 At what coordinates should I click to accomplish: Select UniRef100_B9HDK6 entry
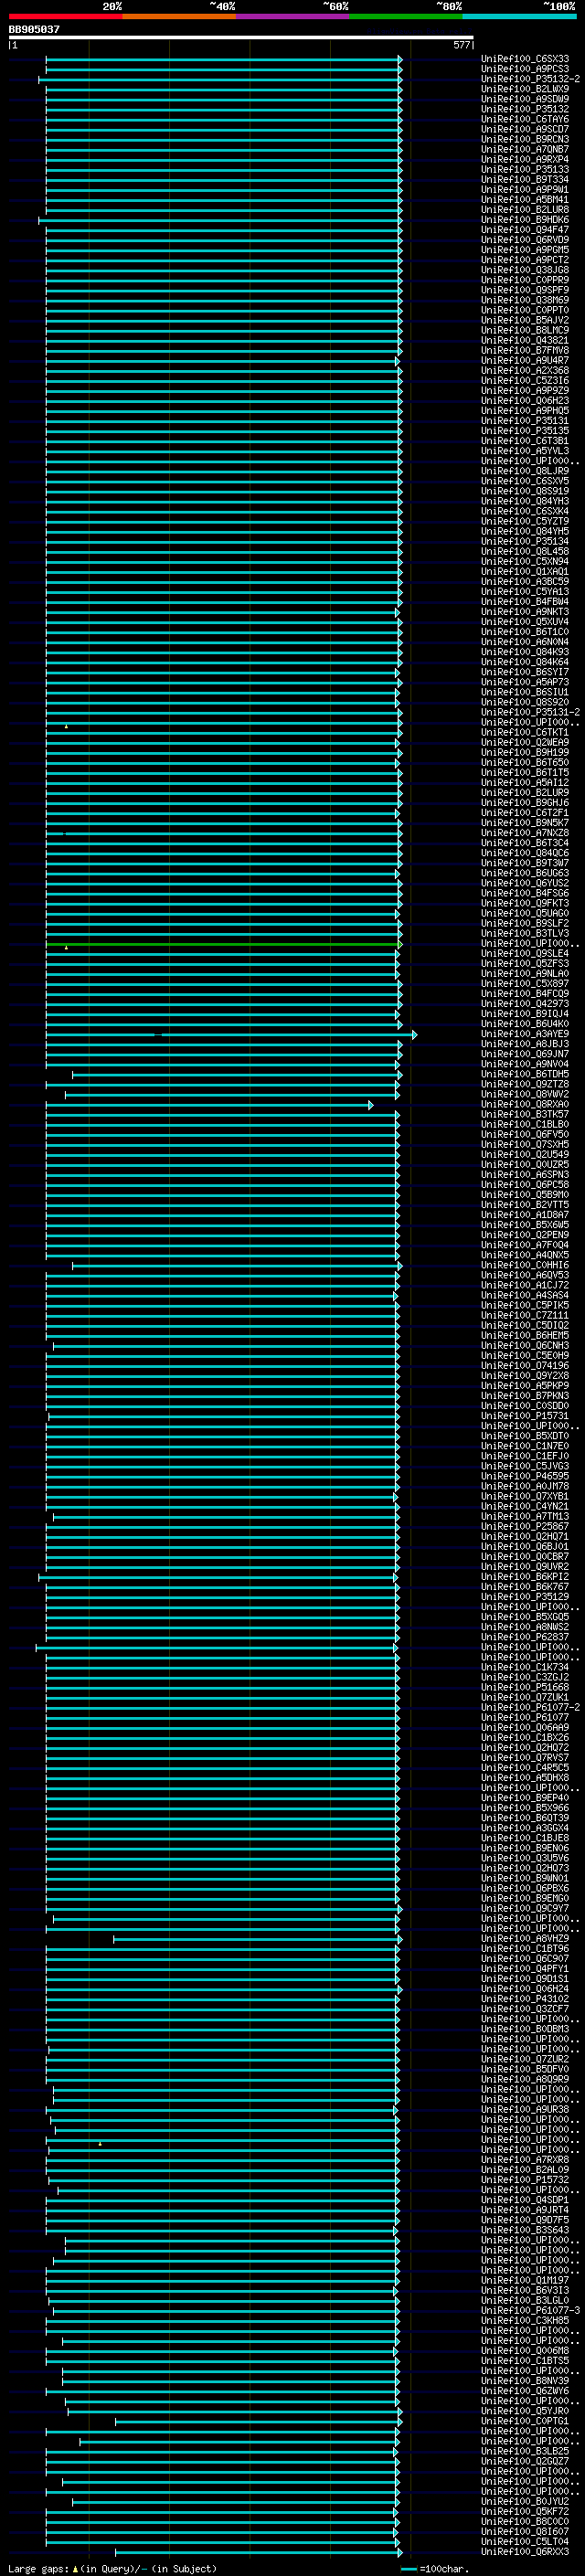(525, 220)
